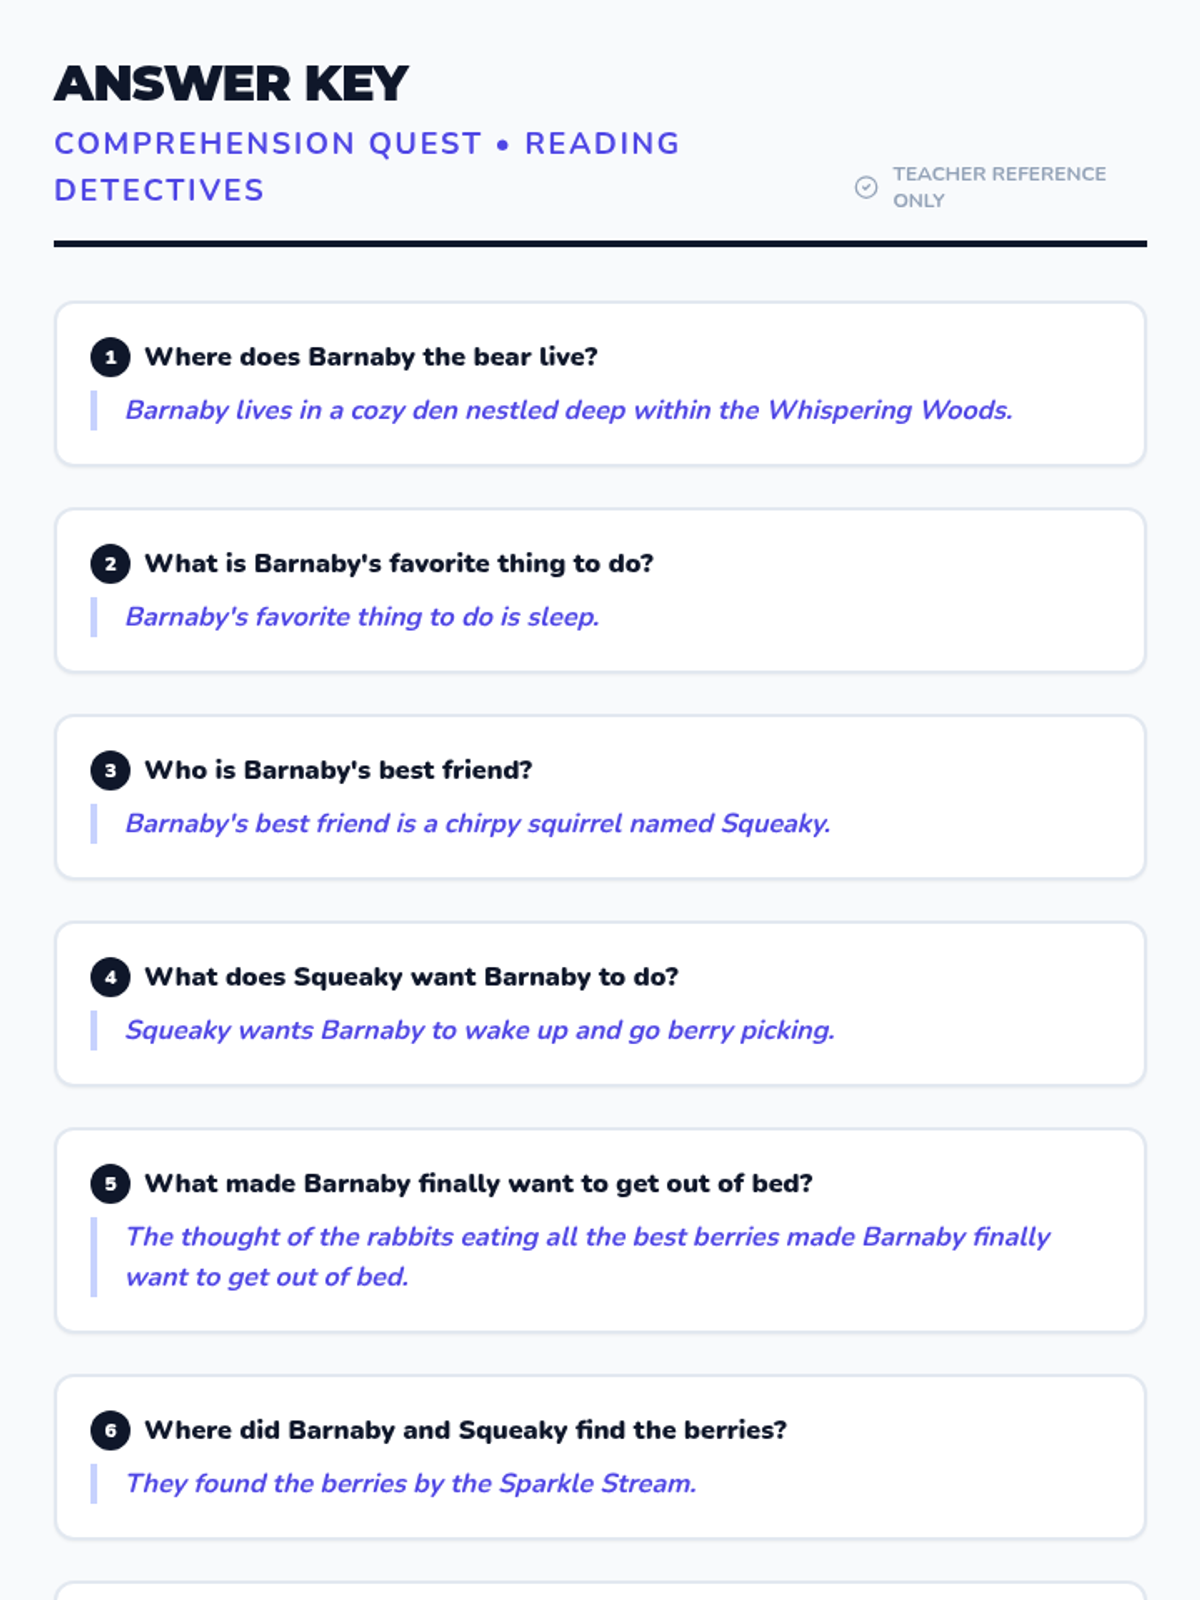Click the TEACHER REFERENCE ONLY label
The height and width of the screenshot is (1600, 1200).
tap(999, 187)
